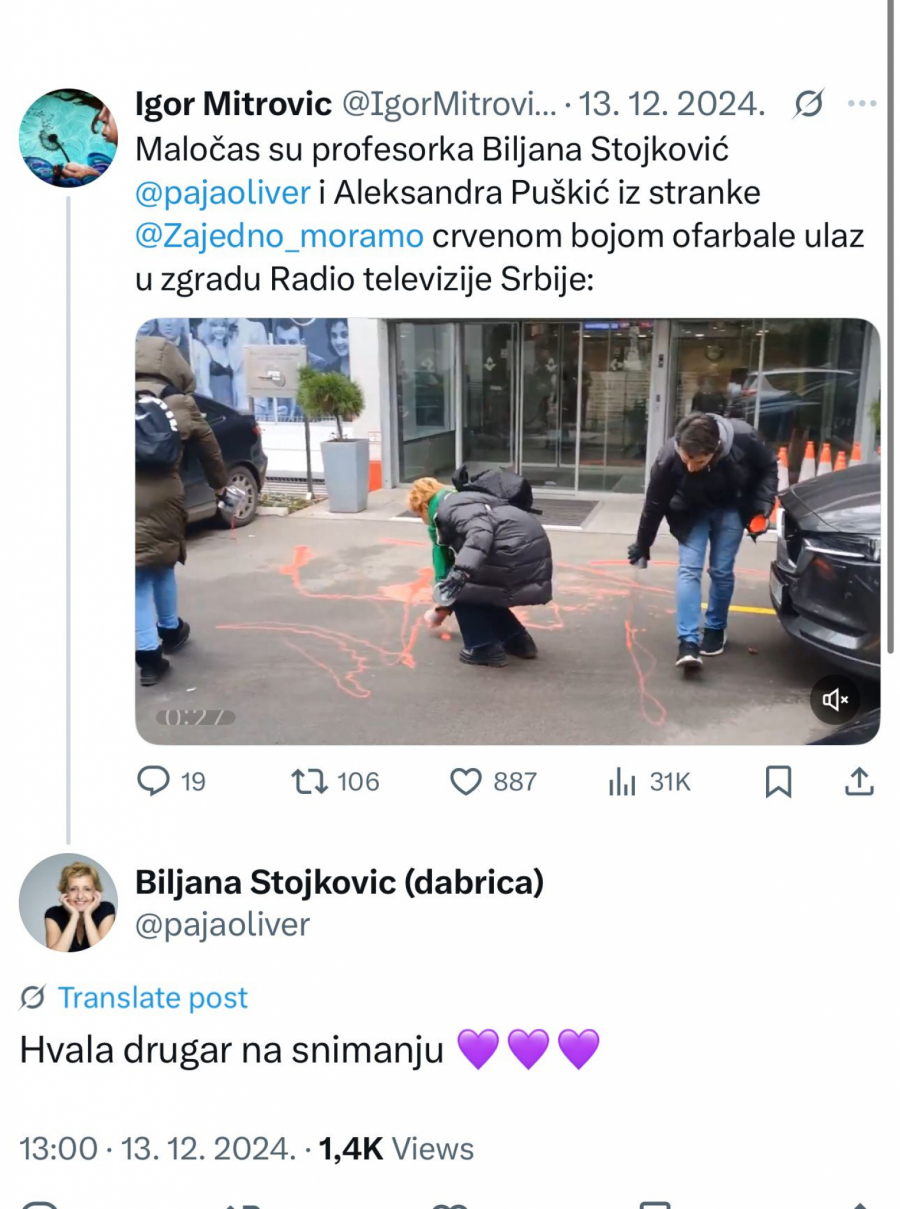The image size is (900, 1209).
Task: Repost the tweet with 106 reposts
Action: pyautogui.click(x=335, y=781)
